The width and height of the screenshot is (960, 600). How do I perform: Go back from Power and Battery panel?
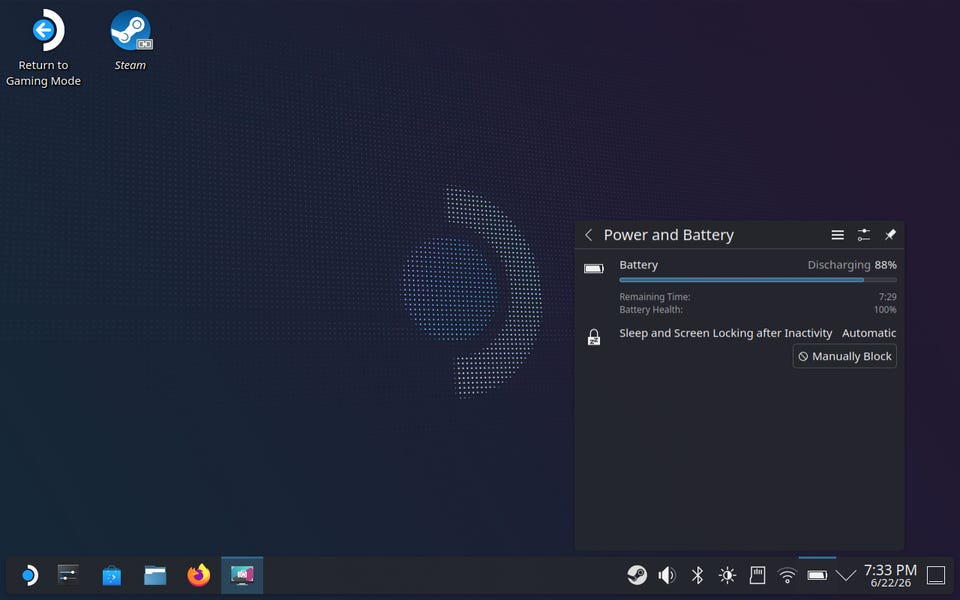tap(588, 235)
